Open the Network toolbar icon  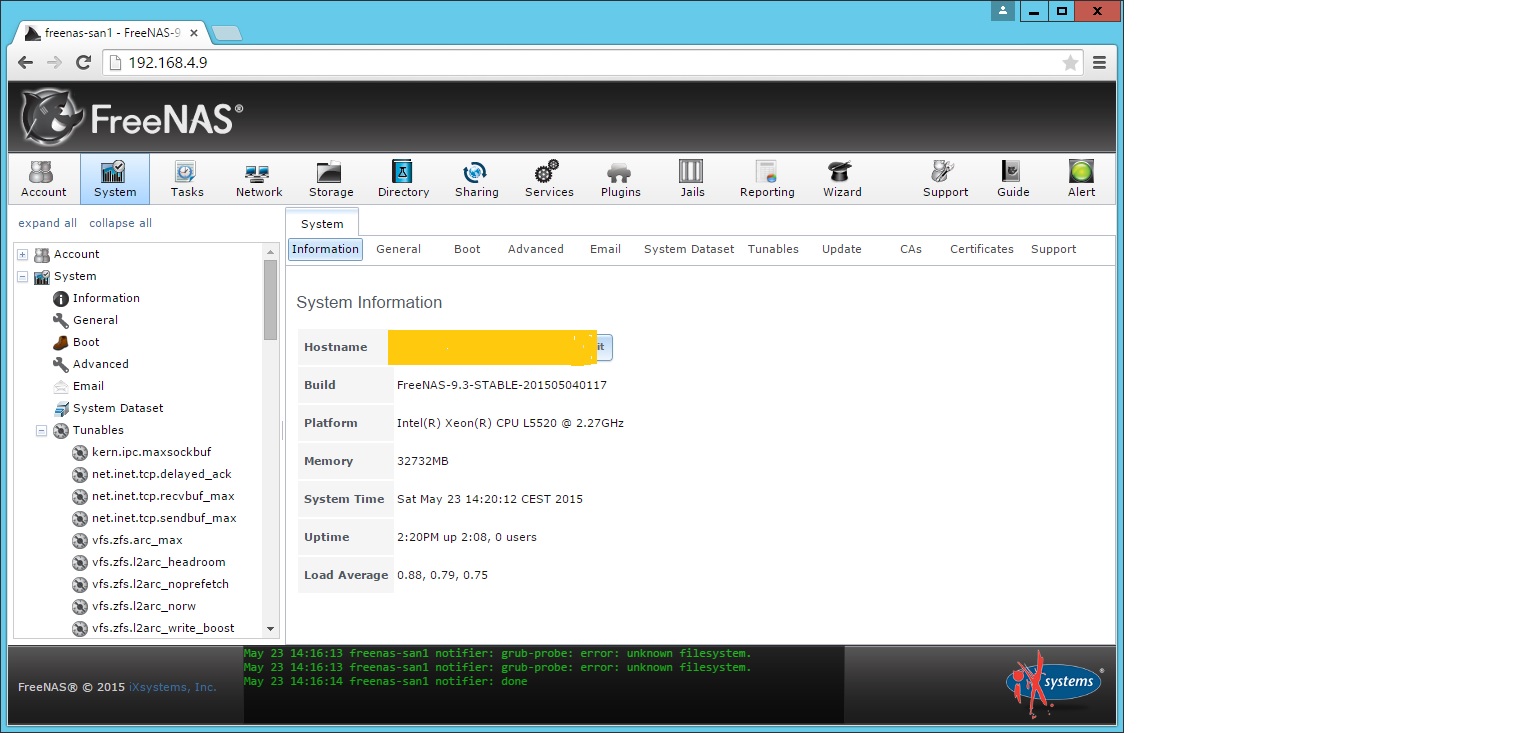click(x=259, y=179)
